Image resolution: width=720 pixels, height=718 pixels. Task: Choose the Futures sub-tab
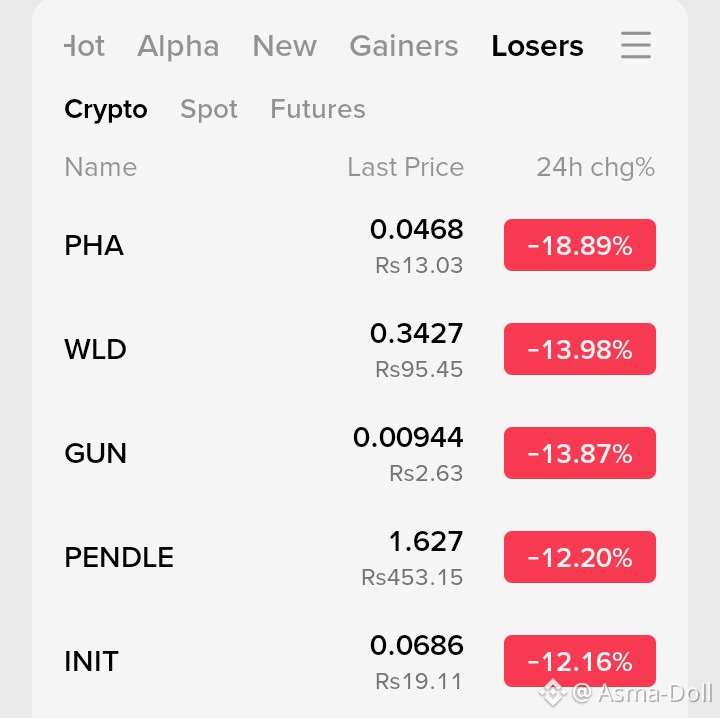pyautogui.click(x=318, y=109)
